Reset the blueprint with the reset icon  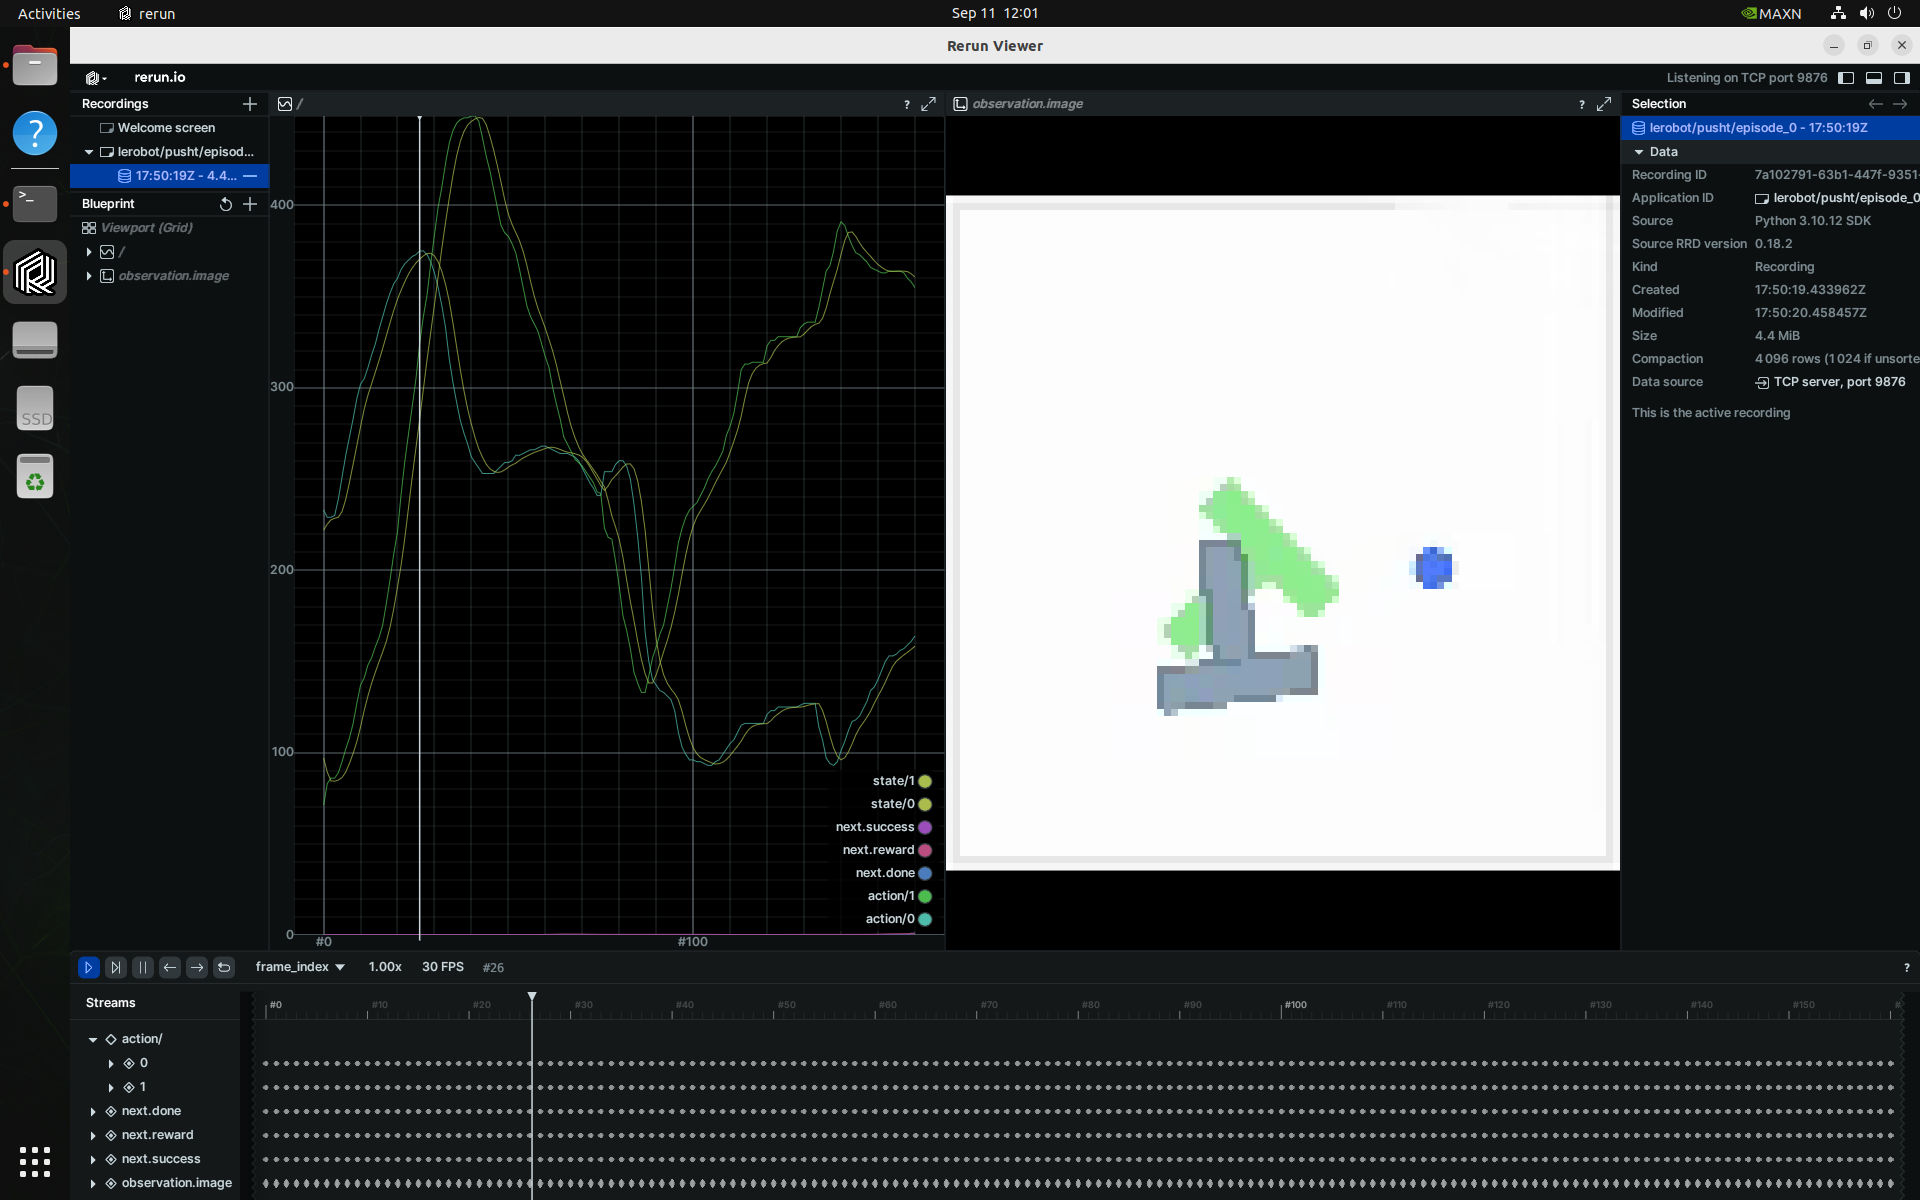coord(226,204)
